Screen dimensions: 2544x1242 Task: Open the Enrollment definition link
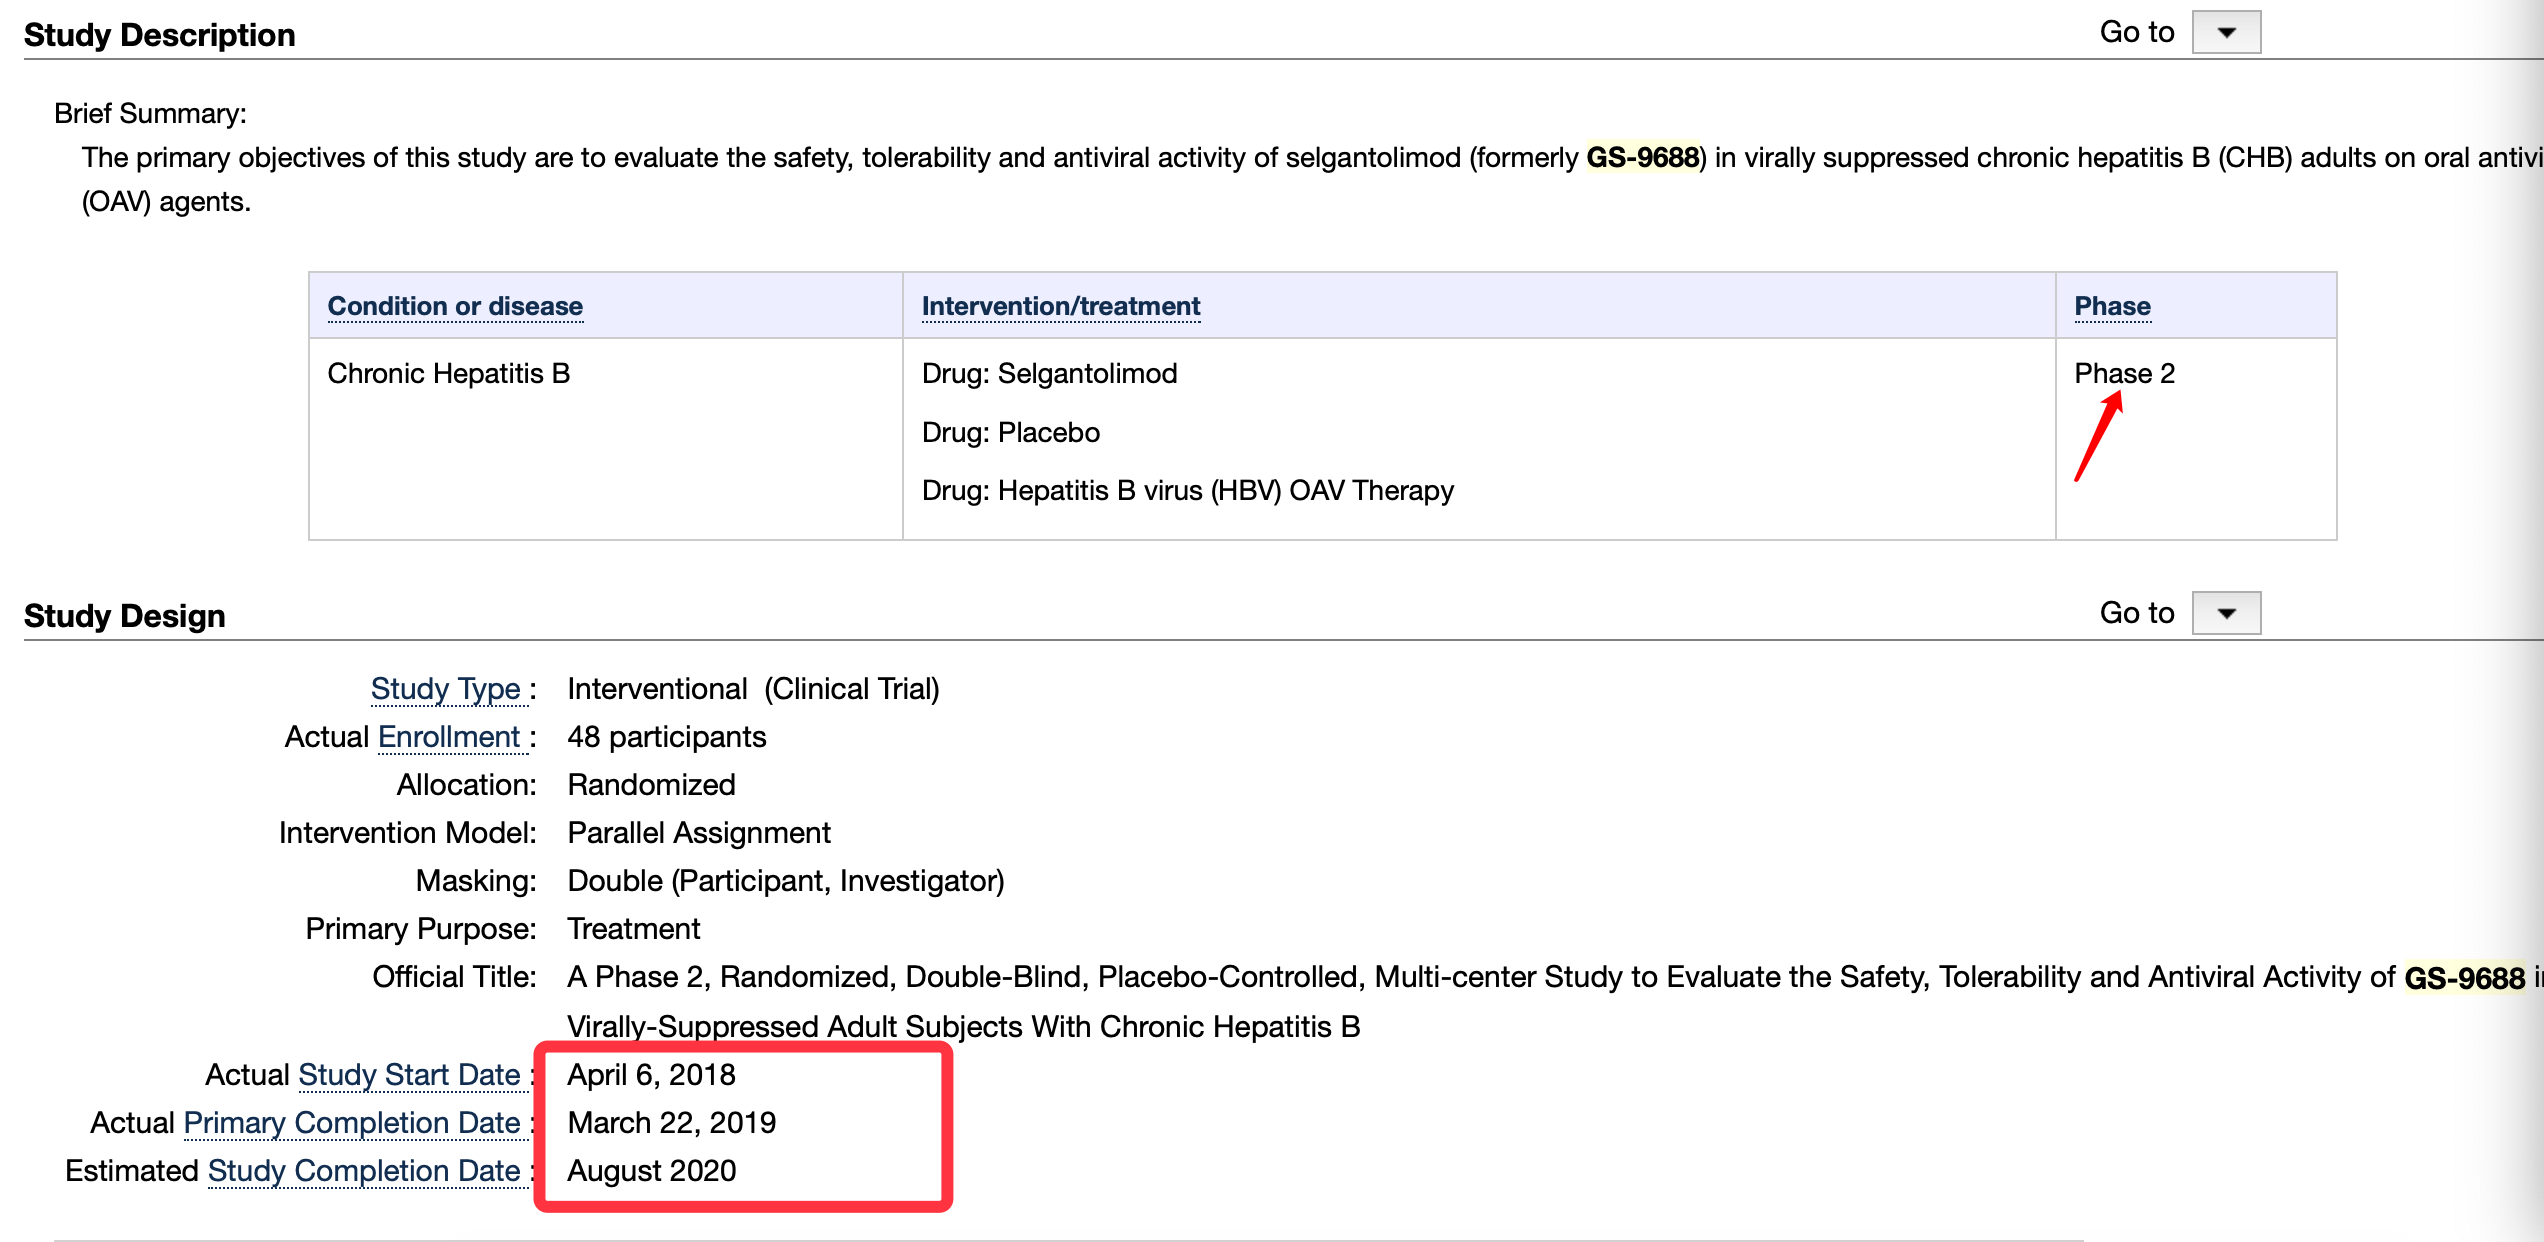(449, 737)
